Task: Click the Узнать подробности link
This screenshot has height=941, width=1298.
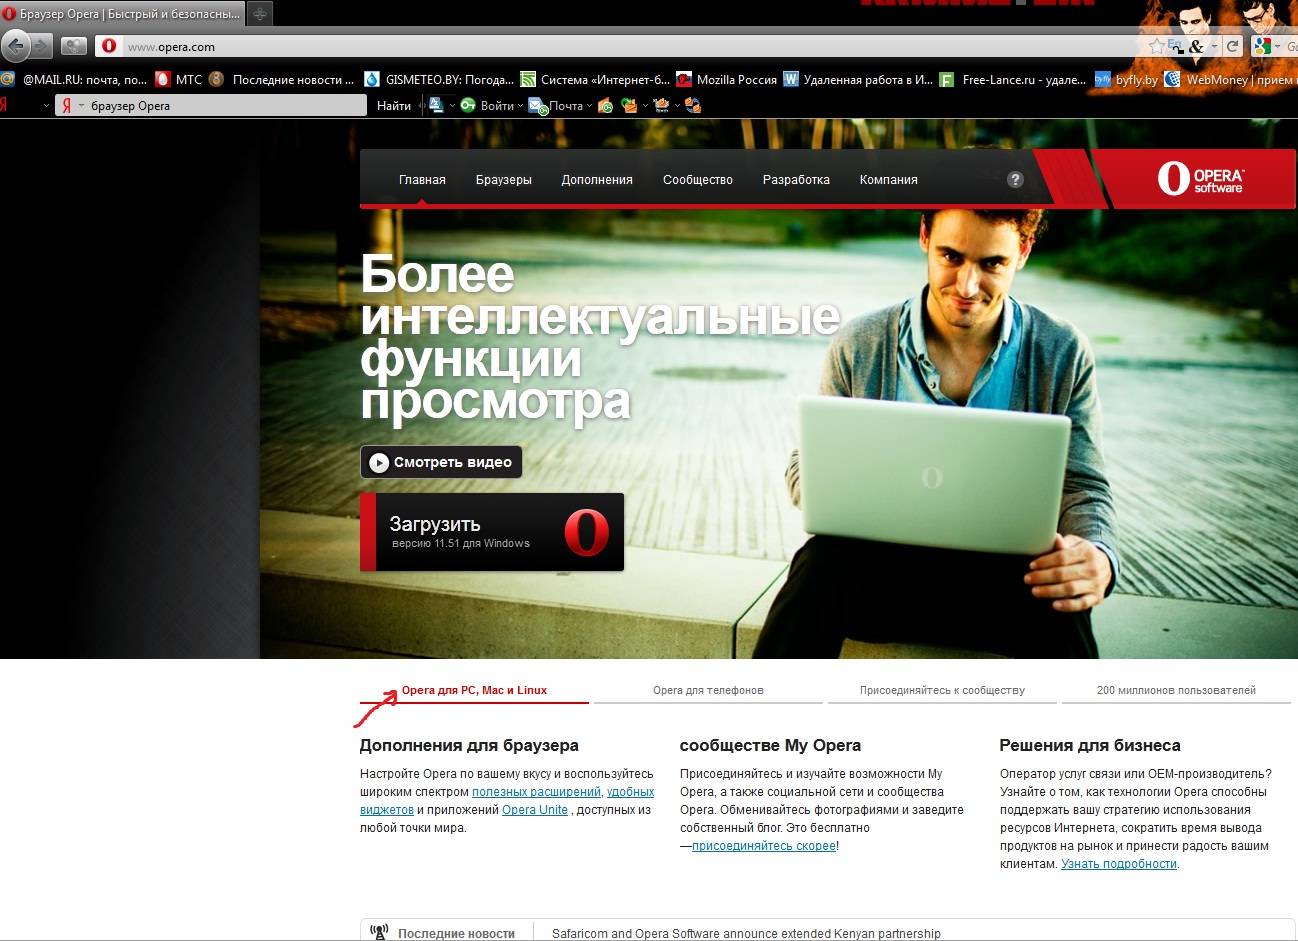Action: [x=1119, y=864]
